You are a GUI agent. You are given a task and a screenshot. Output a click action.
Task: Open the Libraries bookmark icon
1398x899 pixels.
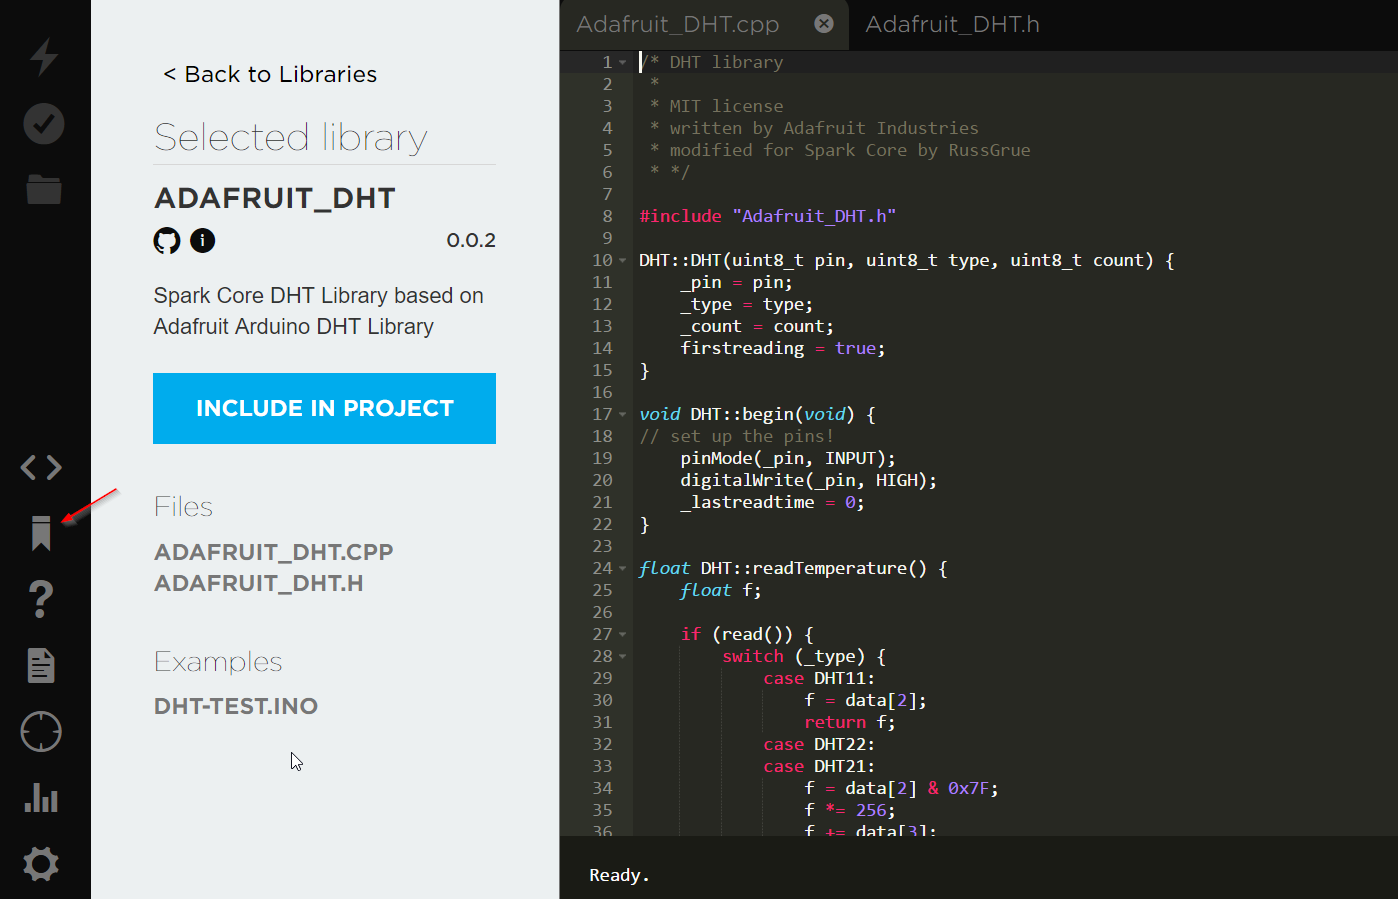tap(41, 533)
